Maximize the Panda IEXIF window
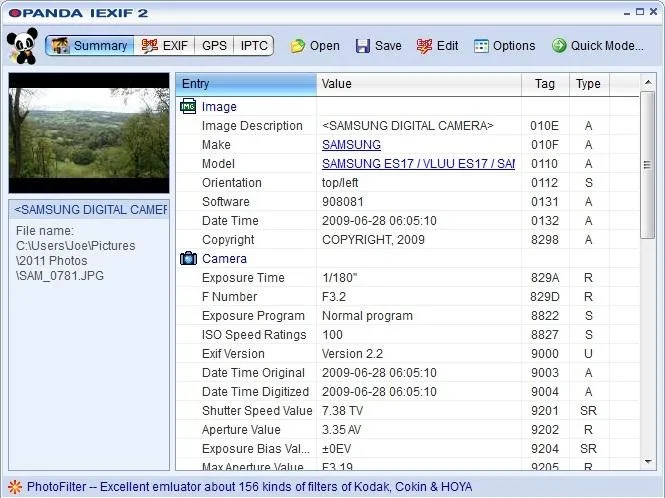Viewport: 665px width, 498px height. click(640, 12)
